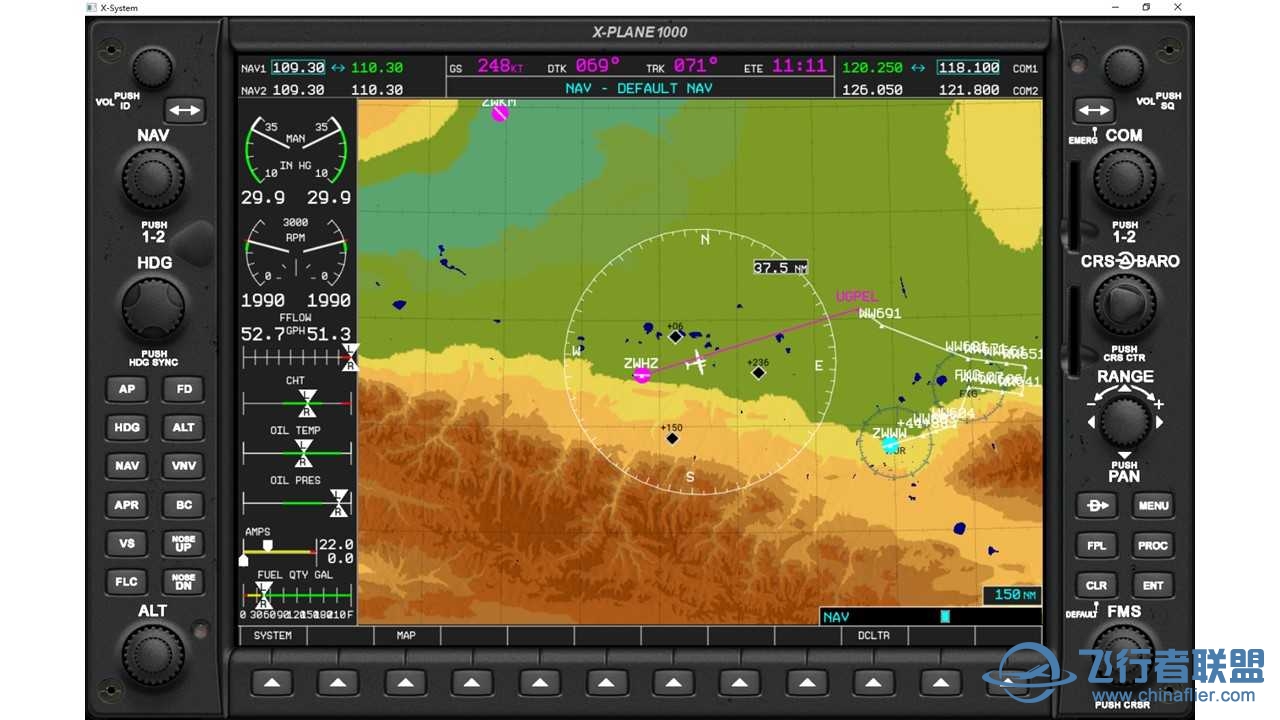Toggle the BC back course button
1280x720 pixels.
point(184,505)
